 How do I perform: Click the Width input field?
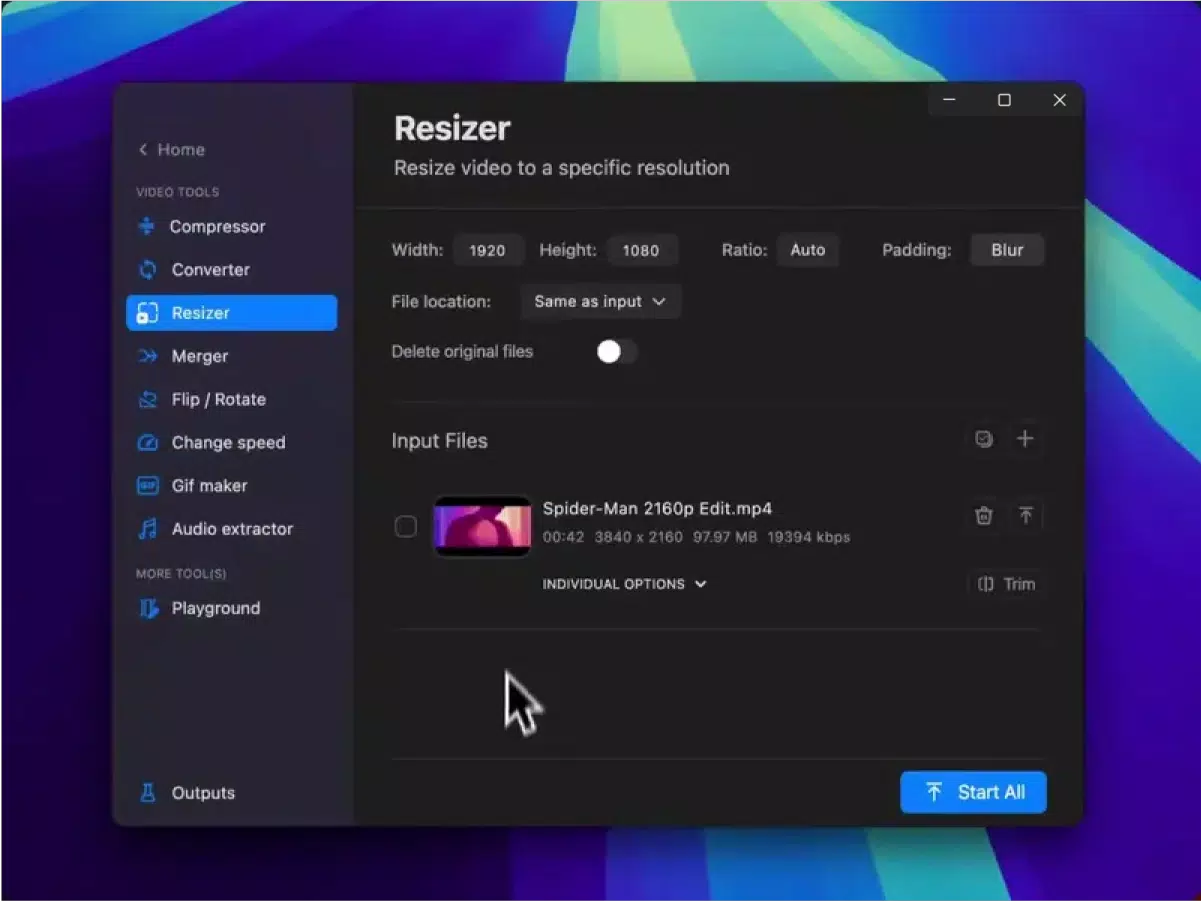tap(488, 250)
